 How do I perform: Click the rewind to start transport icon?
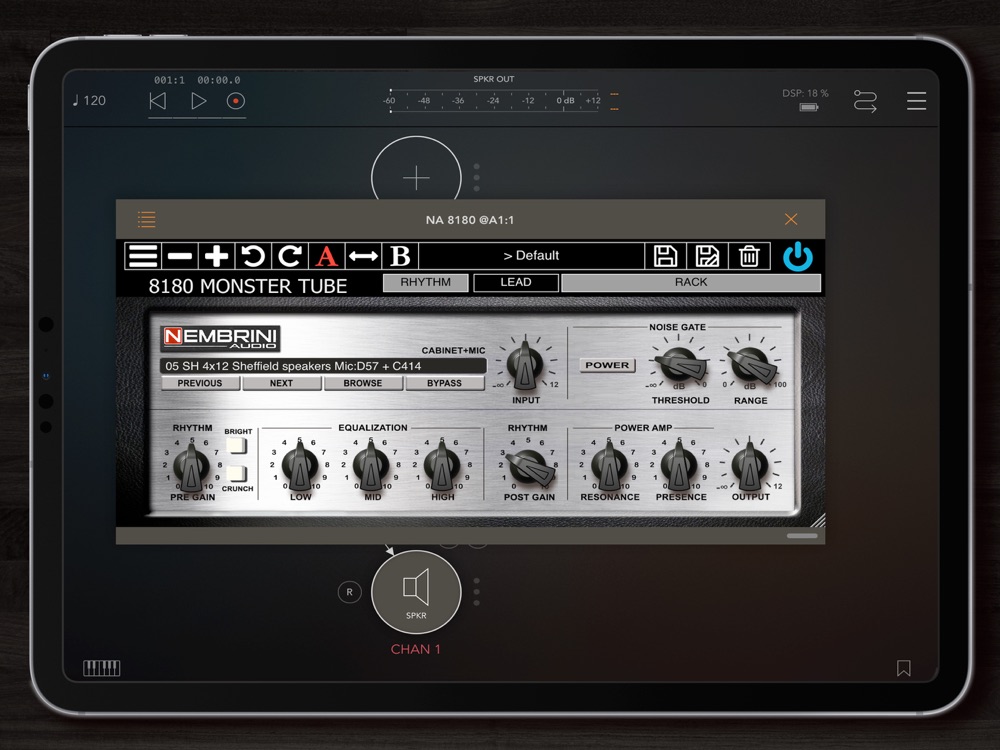click(158, 101)
